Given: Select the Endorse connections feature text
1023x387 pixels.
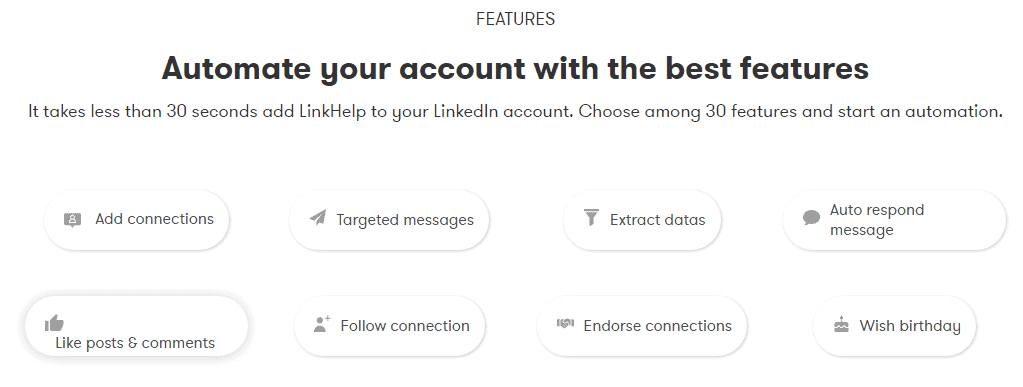Looking at the screenshot, I should [658, 326].
